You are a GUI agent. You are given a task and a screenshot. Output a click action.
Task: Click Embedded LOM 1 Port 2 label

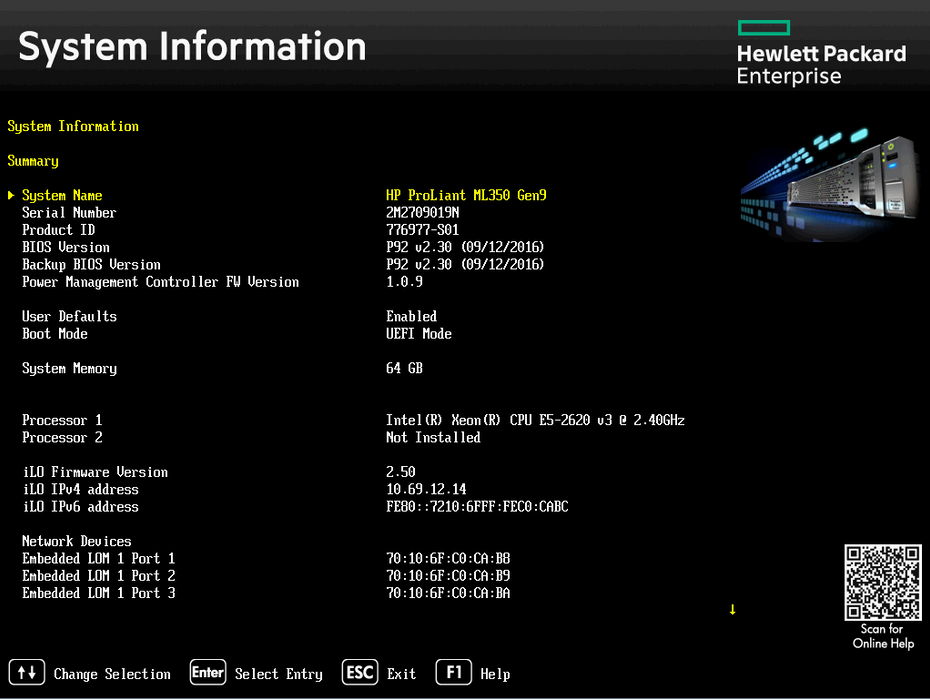tap(98, 575)
